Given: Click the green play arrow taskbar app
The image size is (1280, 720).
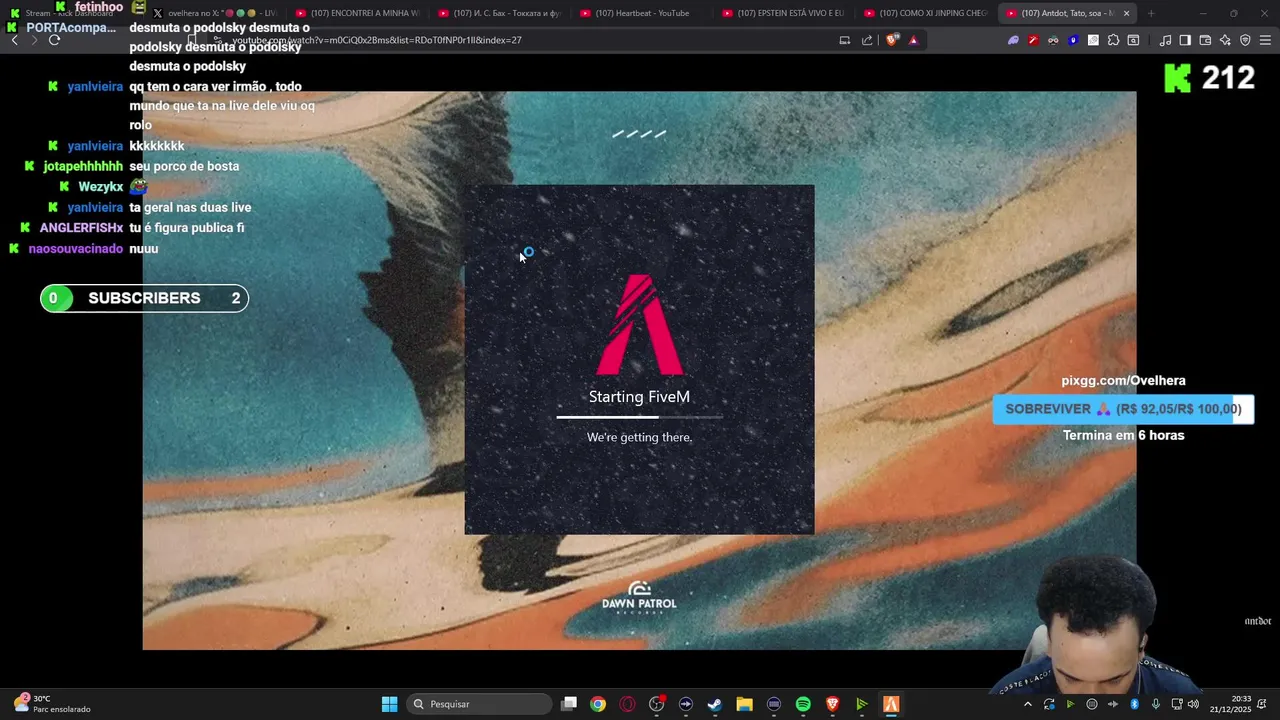Looking at the screenshot, I should tap(862, 704).
